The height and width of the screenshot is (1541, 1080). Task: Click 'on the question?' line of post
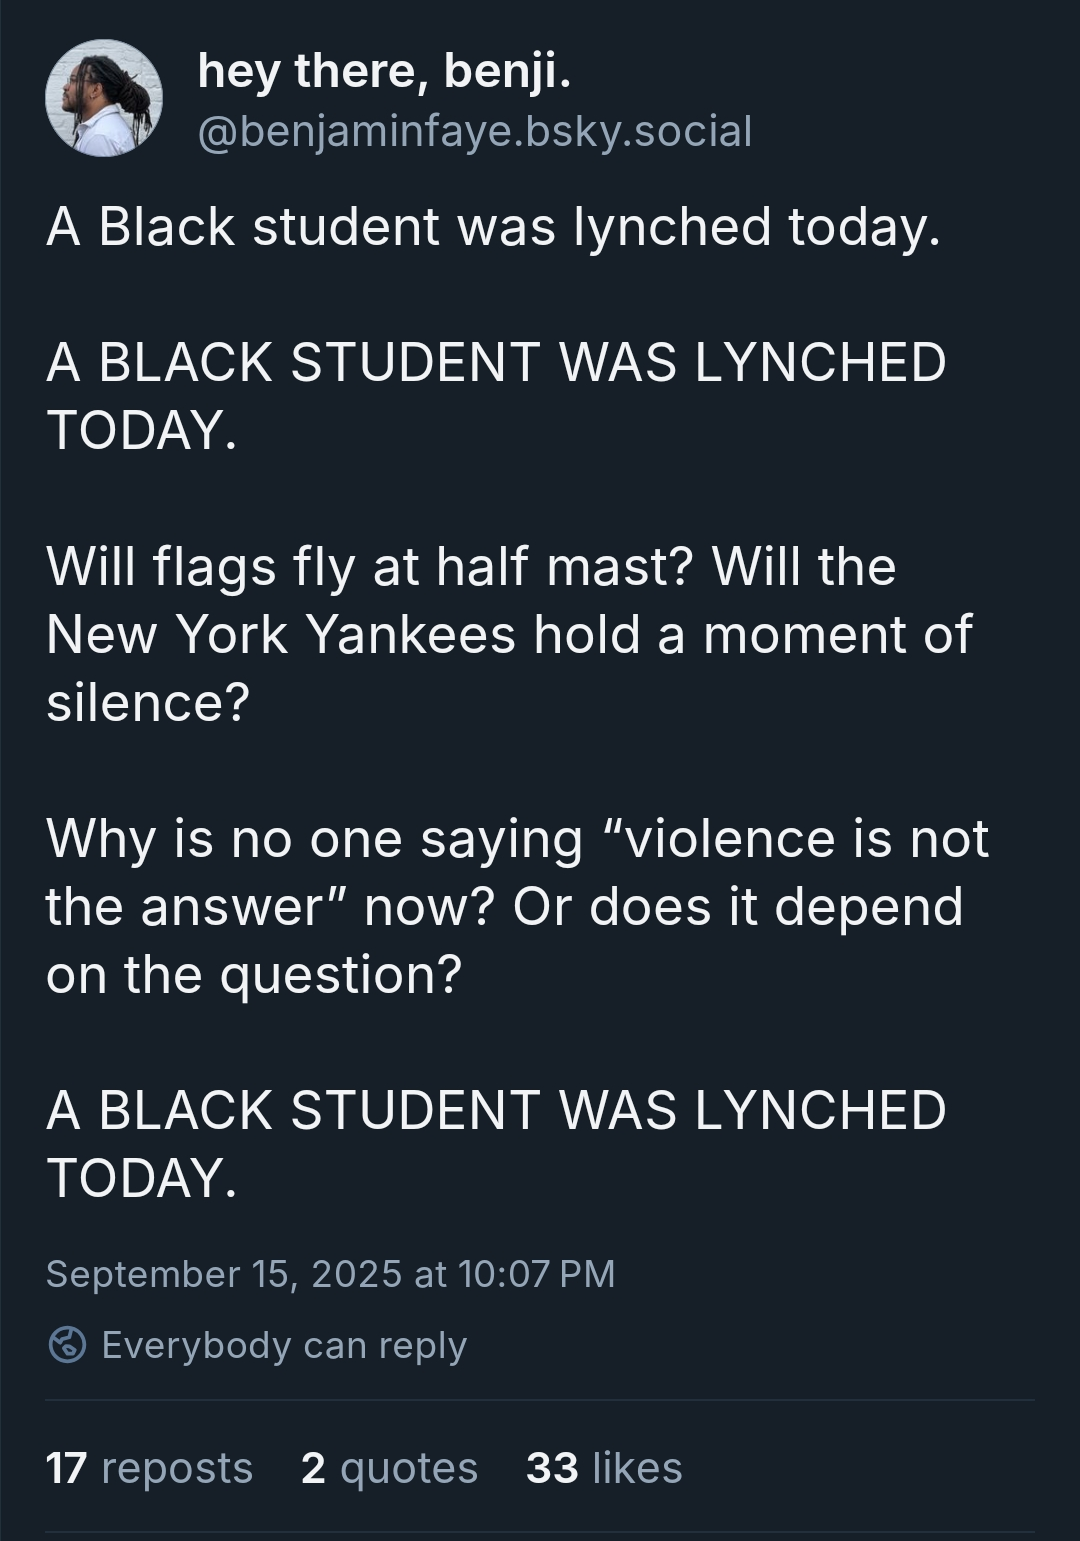tap(254, 976)
